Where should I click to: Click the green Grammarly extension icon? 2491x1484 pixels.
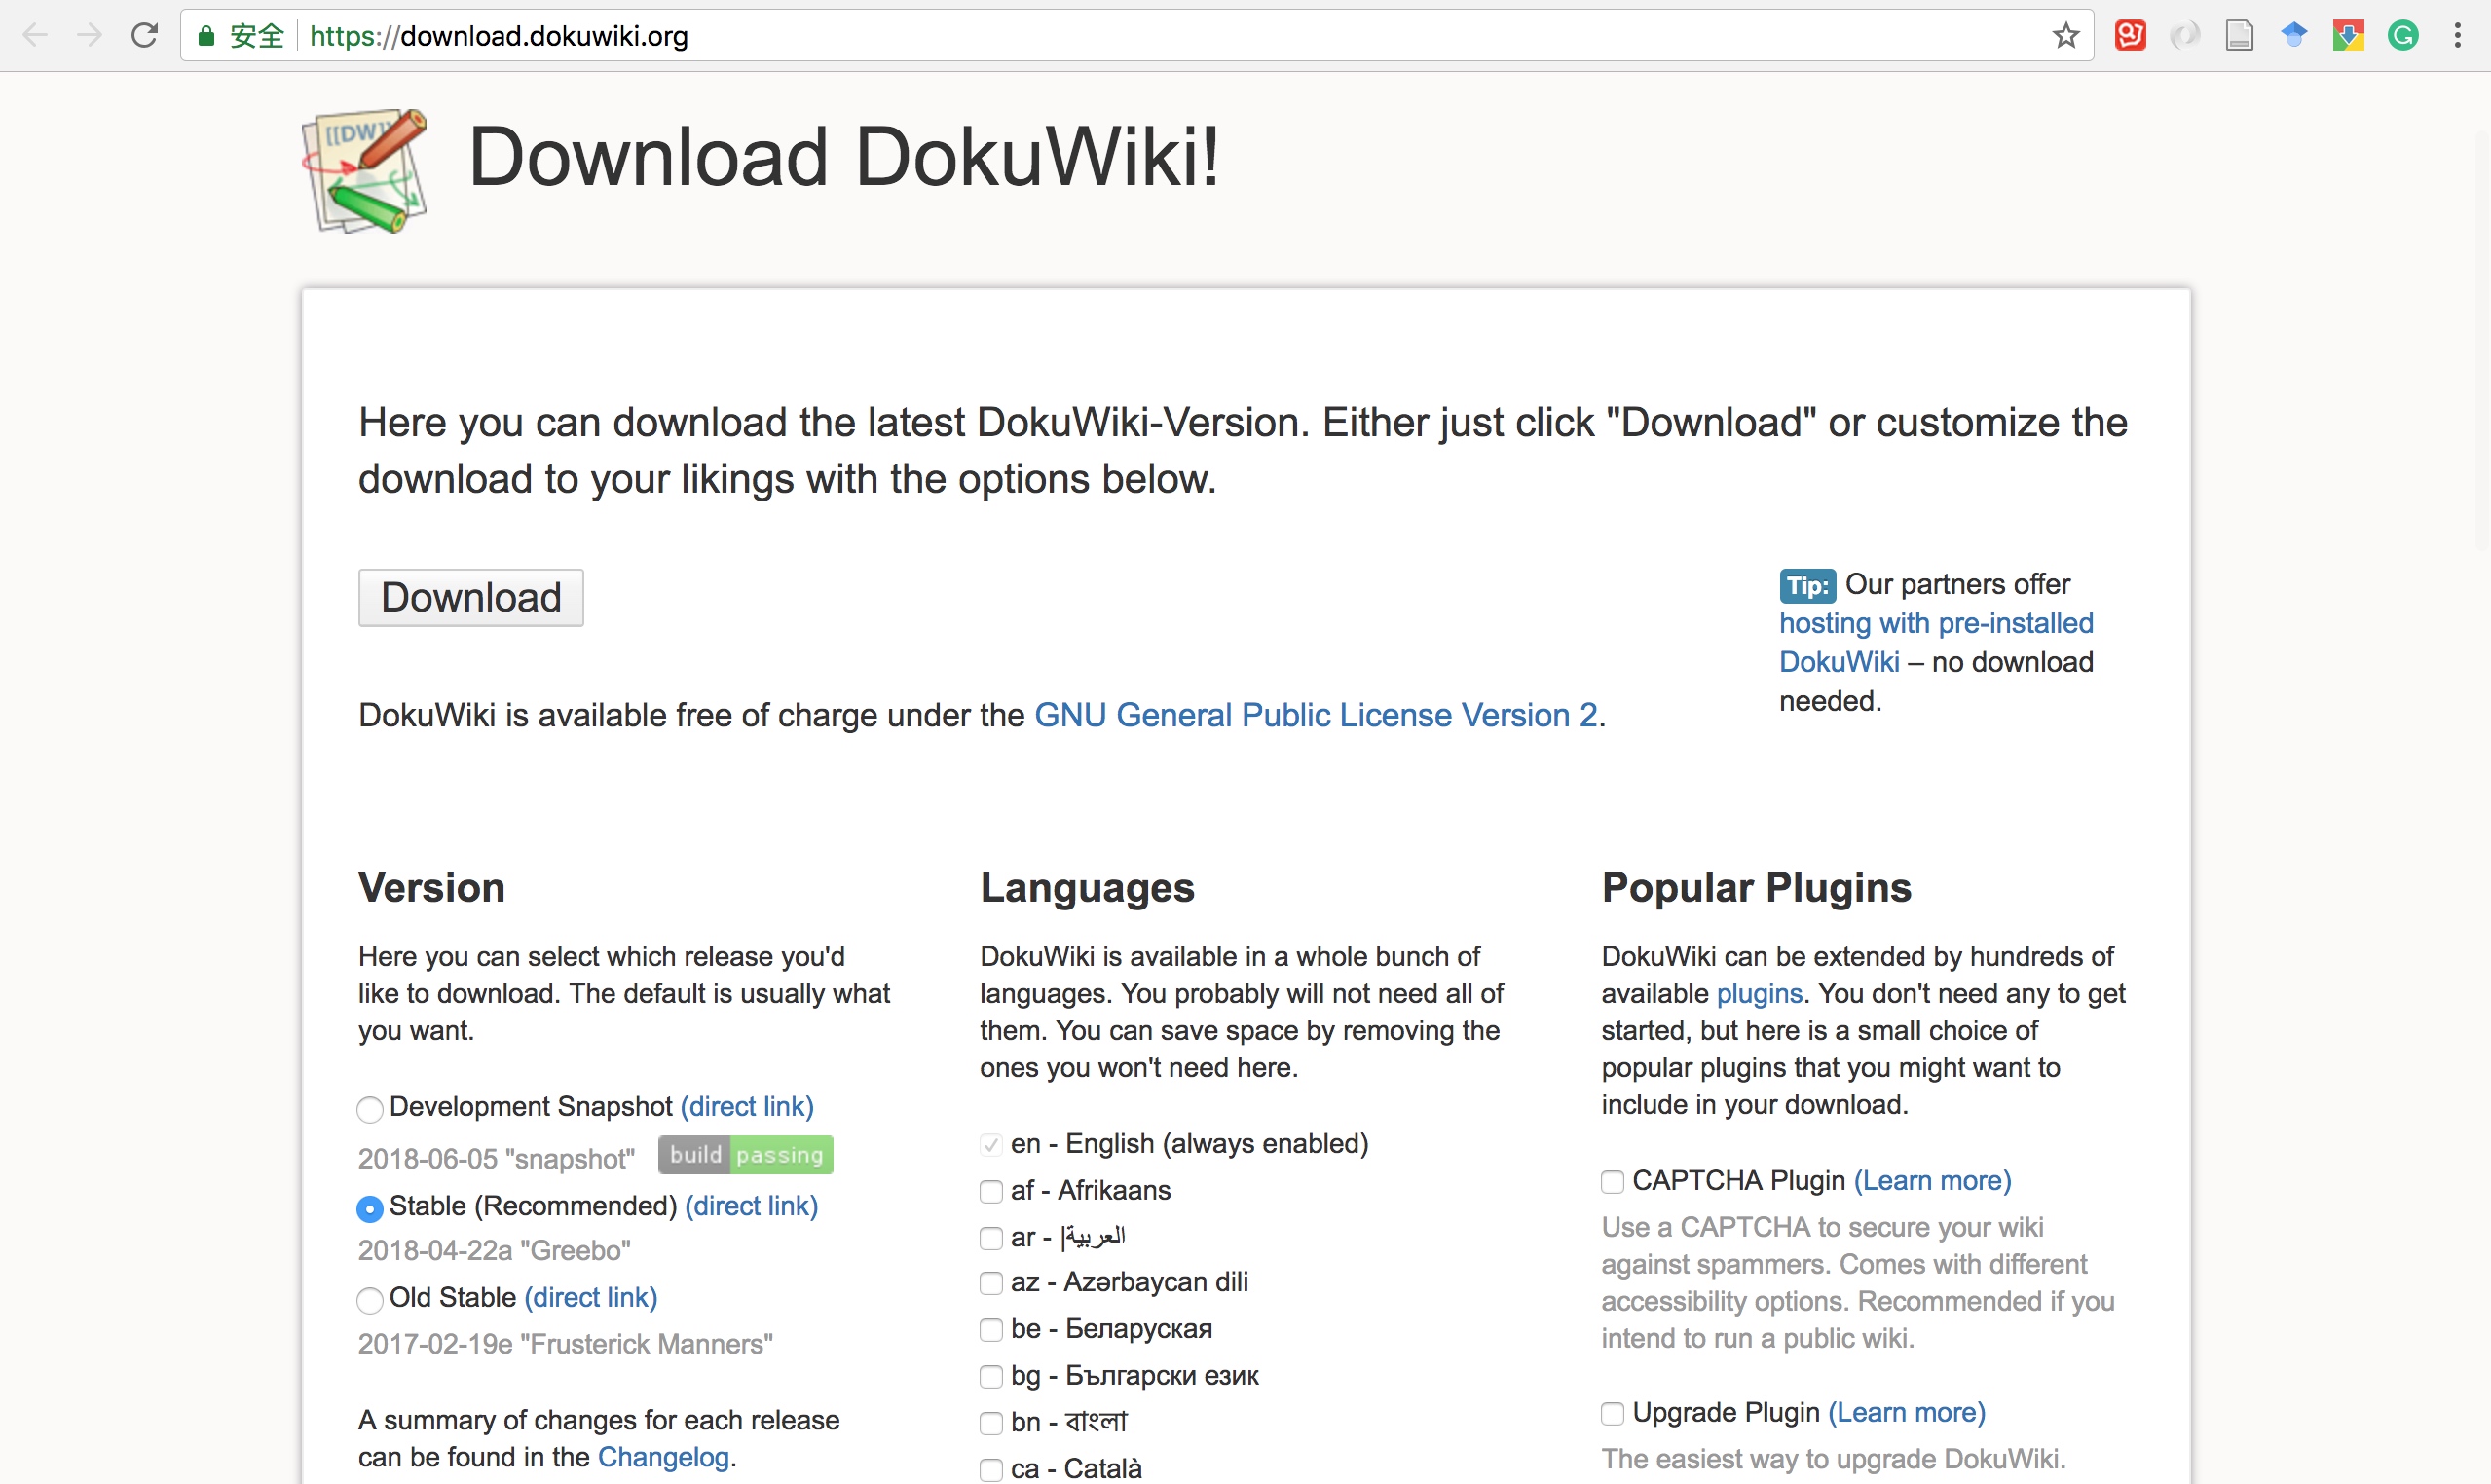pos(2403,36)
